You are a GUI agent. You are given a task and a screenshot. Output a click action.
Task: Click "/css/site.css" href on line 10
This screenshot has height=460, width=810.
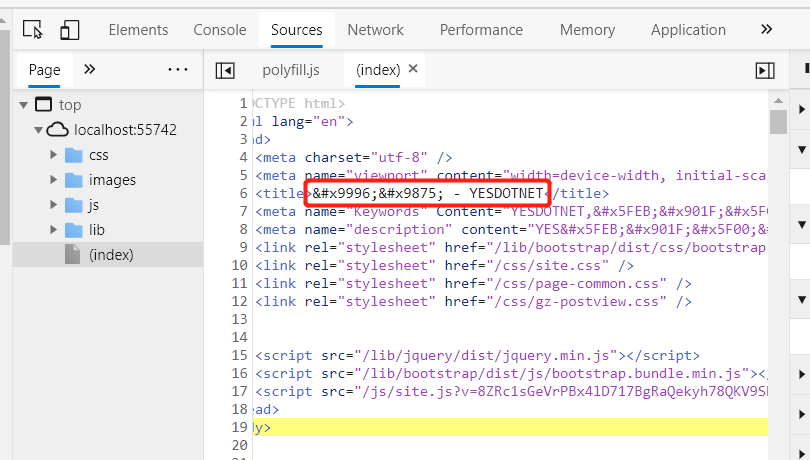[552, 266]
